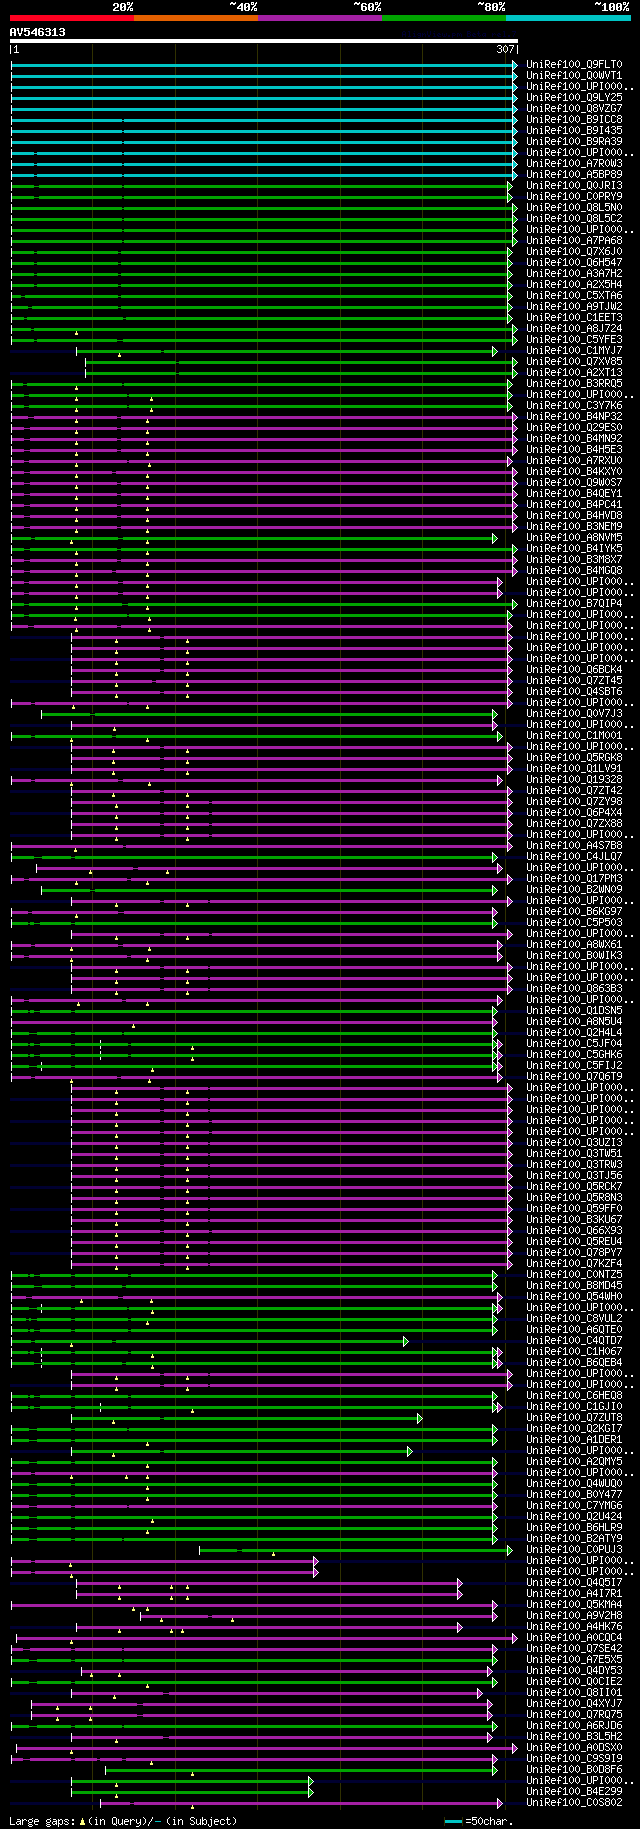
Task: Click label UniRef100_A7RXU0
Action: [x=574, y=461]
